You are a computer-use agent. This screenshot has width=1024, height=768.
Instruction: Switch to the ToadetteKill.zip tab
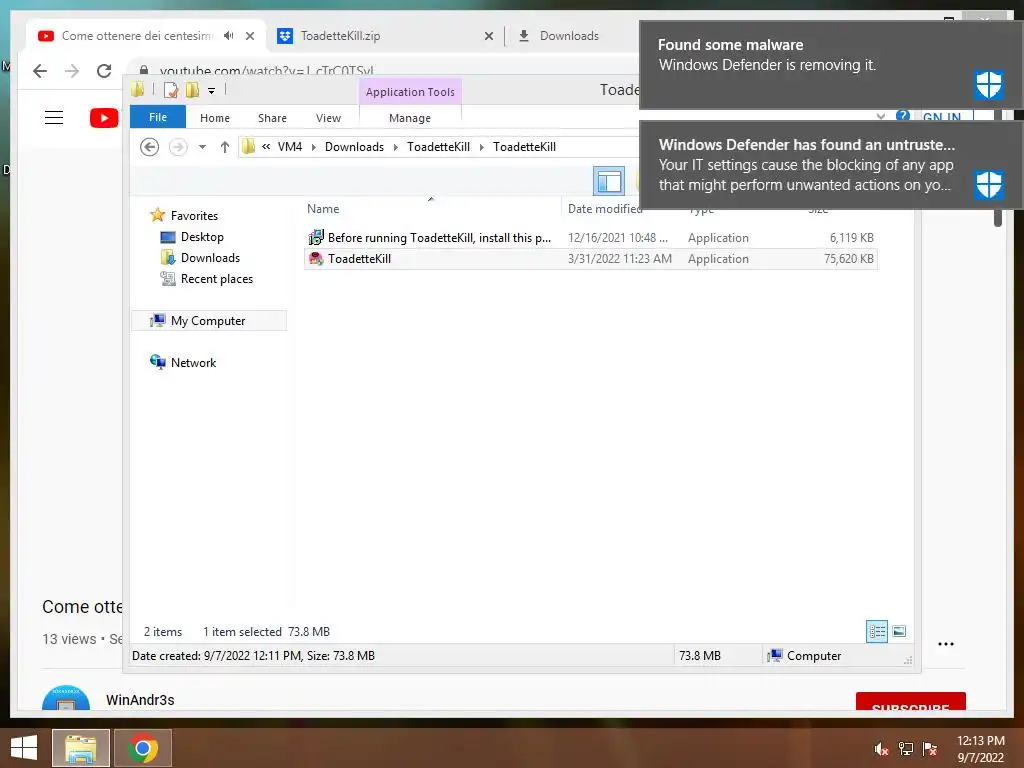385,36
